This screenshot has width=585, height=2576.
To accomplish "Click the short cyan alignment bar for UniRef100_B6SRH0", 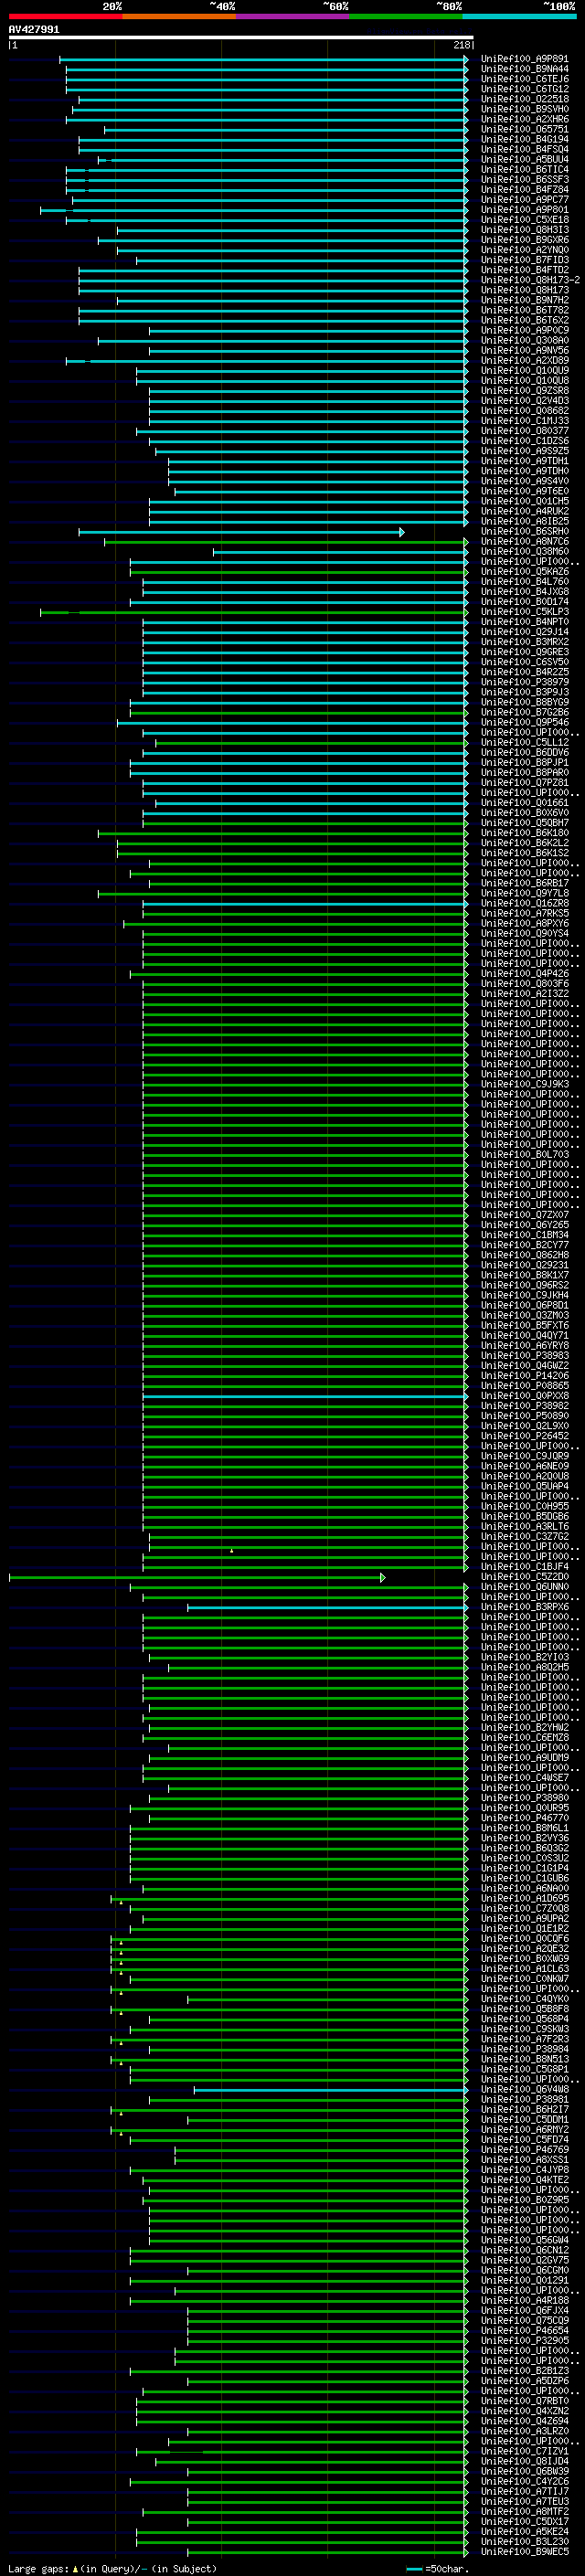I will [242, 532].
